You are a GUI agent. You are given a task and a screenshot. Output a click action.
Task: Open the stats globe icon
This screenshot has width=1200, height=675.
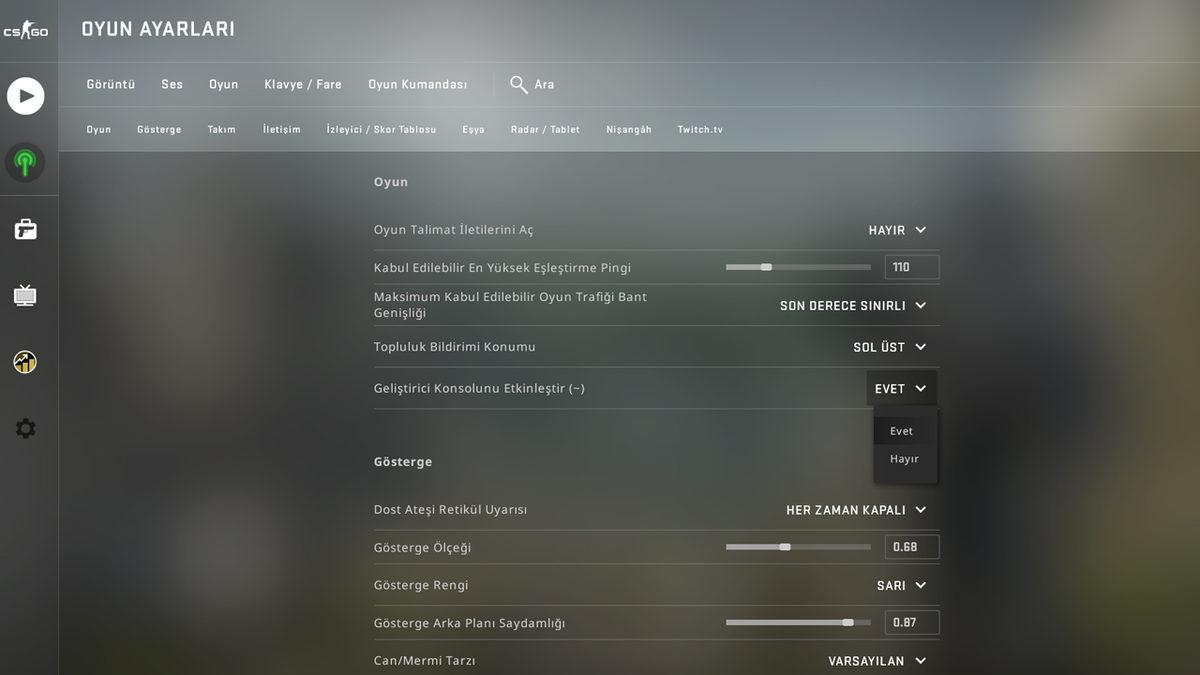25,361
